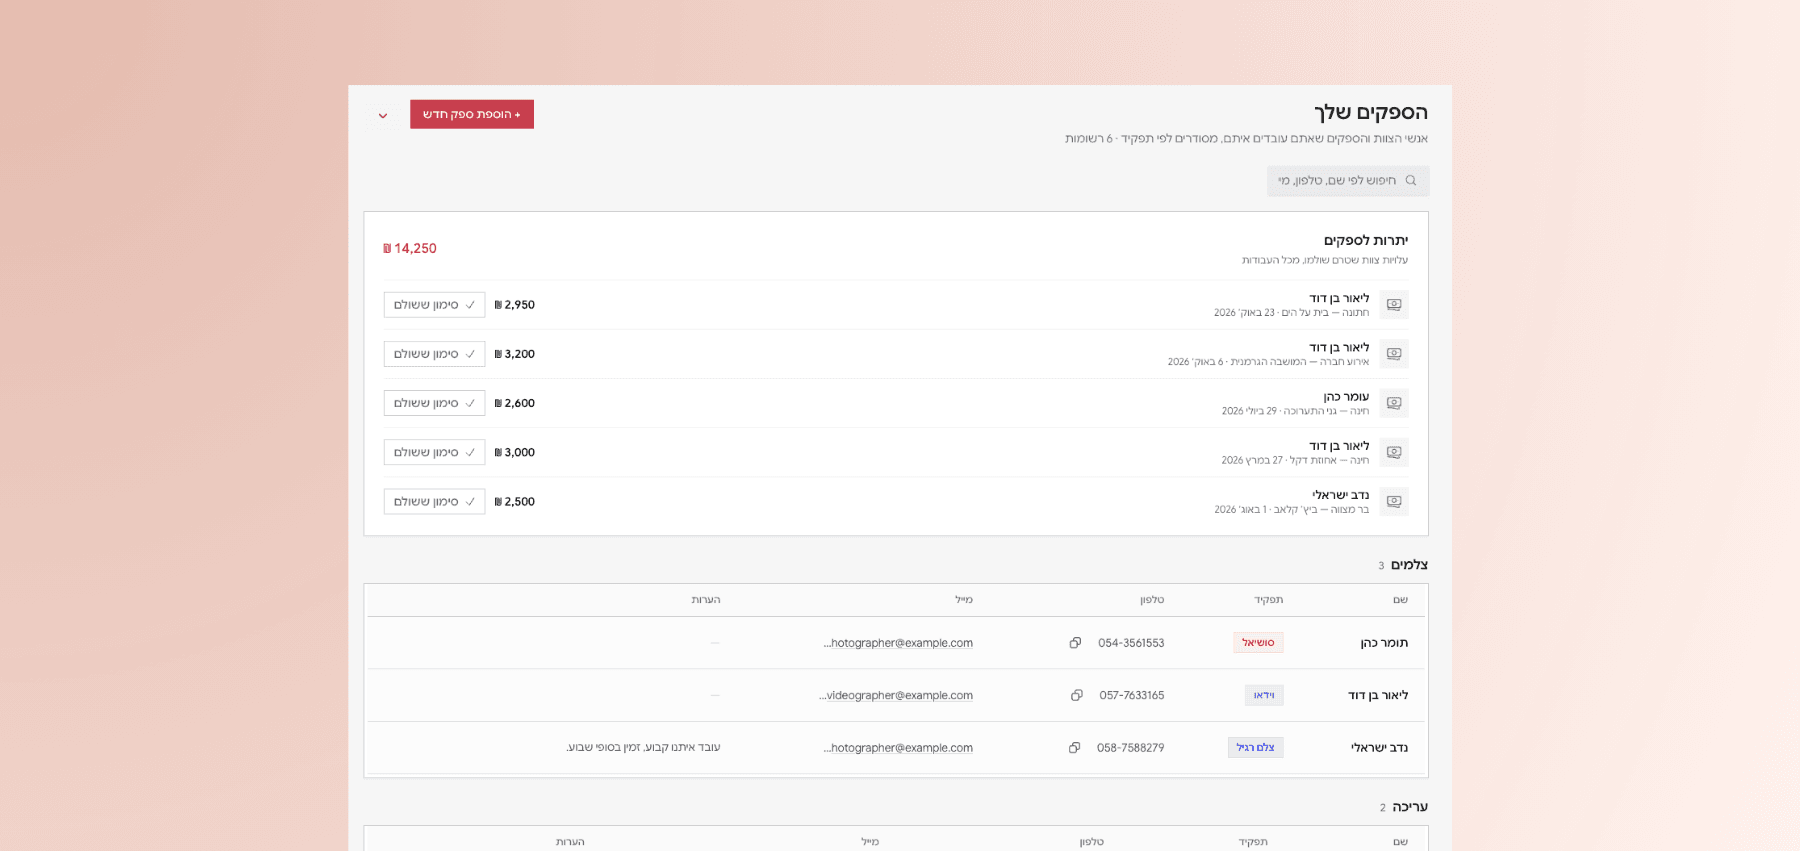Expand the chevron next to add supplier button
This screenshot has height=851, width=1800.
point(383,115)
